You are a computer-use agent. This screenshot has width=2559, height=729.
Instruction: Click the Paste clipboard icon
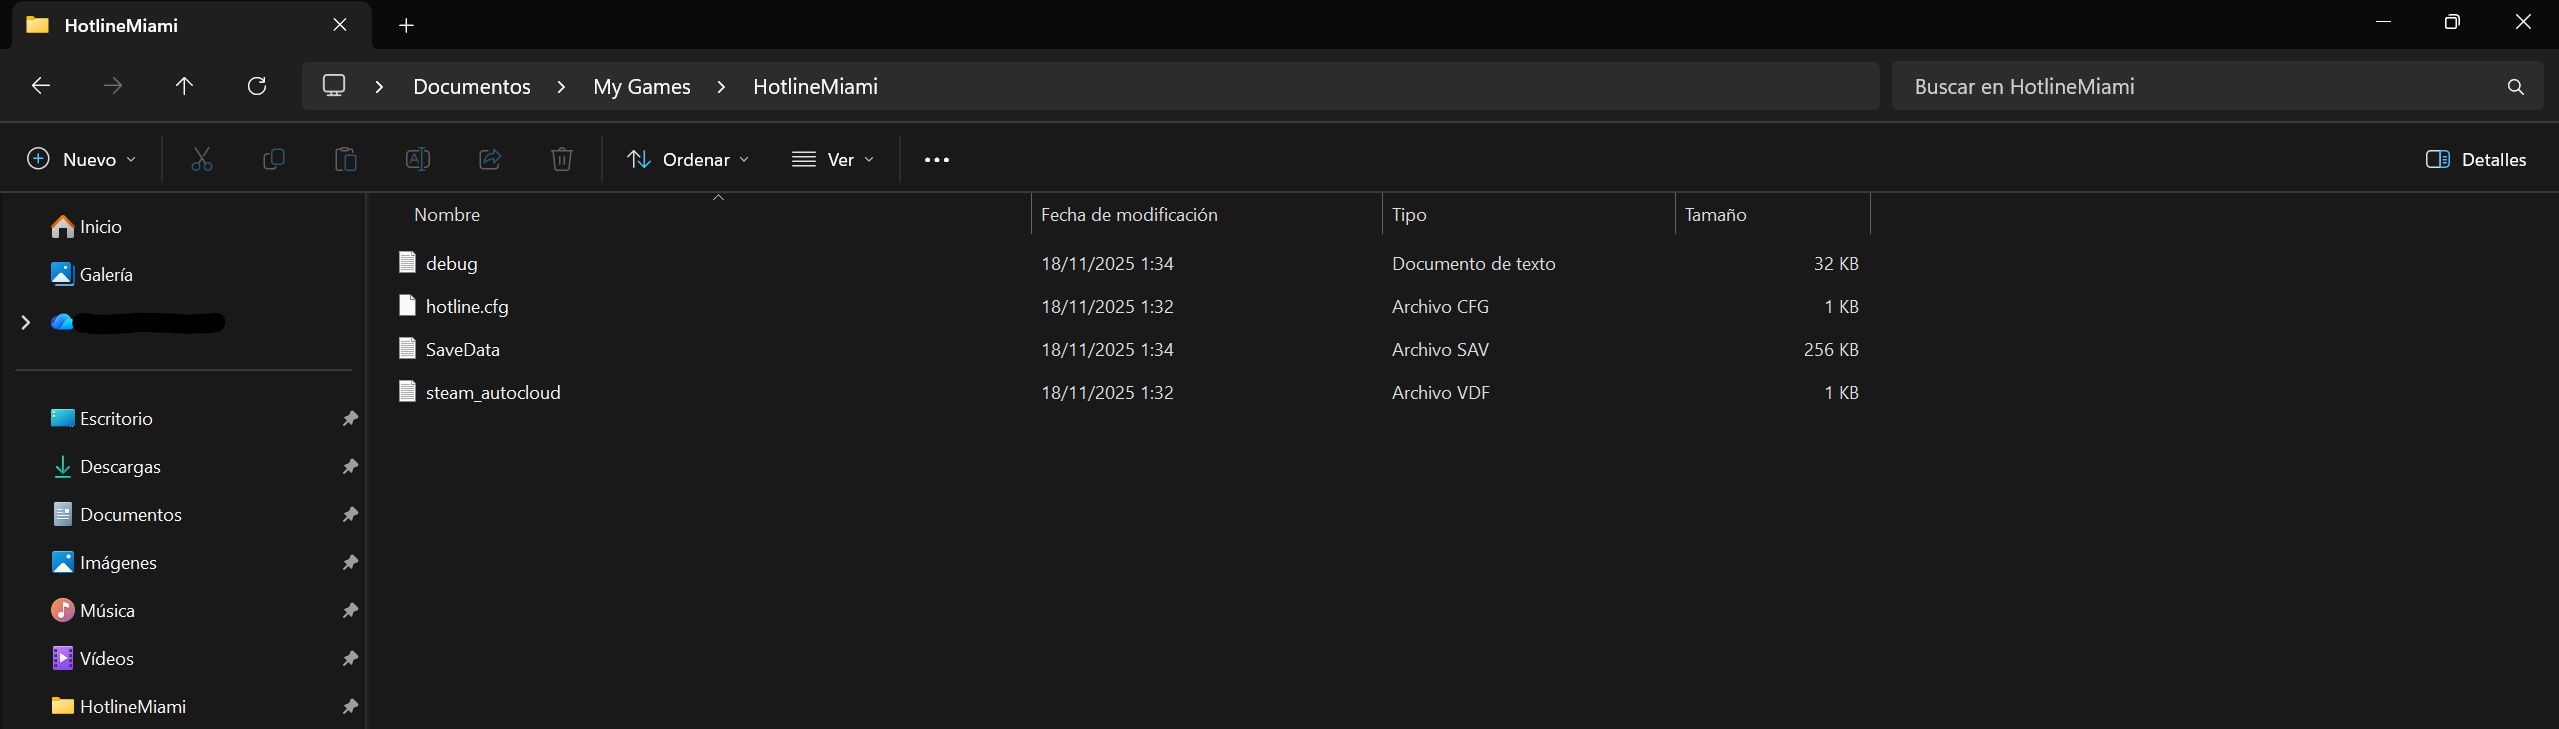(x=346, y=159)
